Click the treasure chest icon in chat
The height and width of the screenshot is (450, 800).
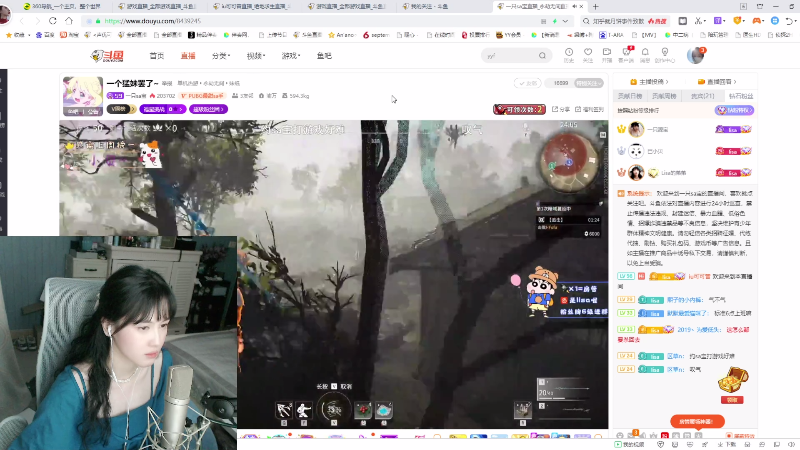pyautogui.click(x=733, y=380)
